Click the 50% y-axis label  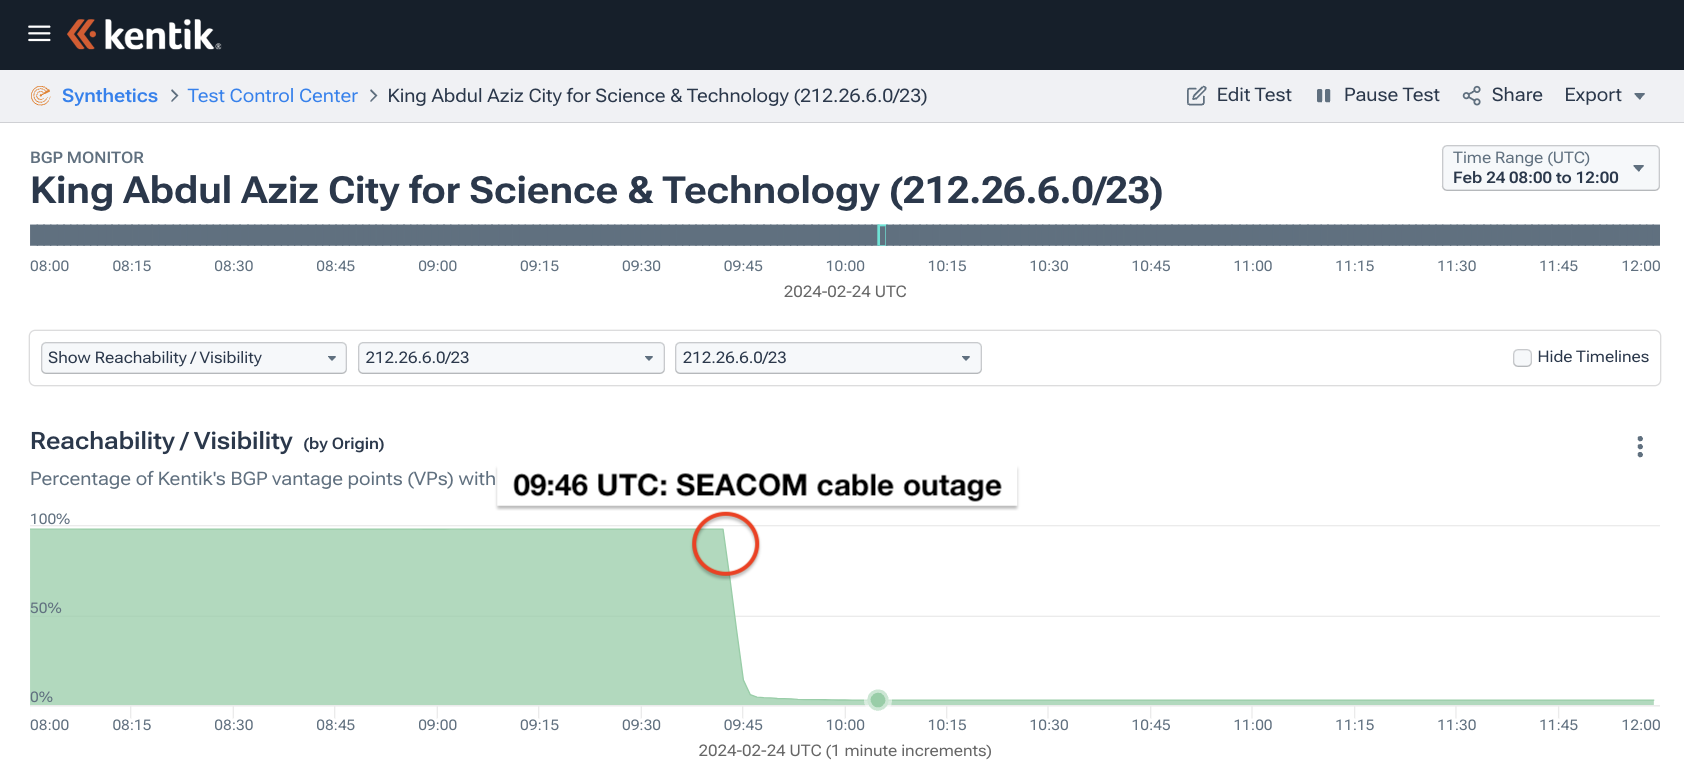tap(46, 608)
